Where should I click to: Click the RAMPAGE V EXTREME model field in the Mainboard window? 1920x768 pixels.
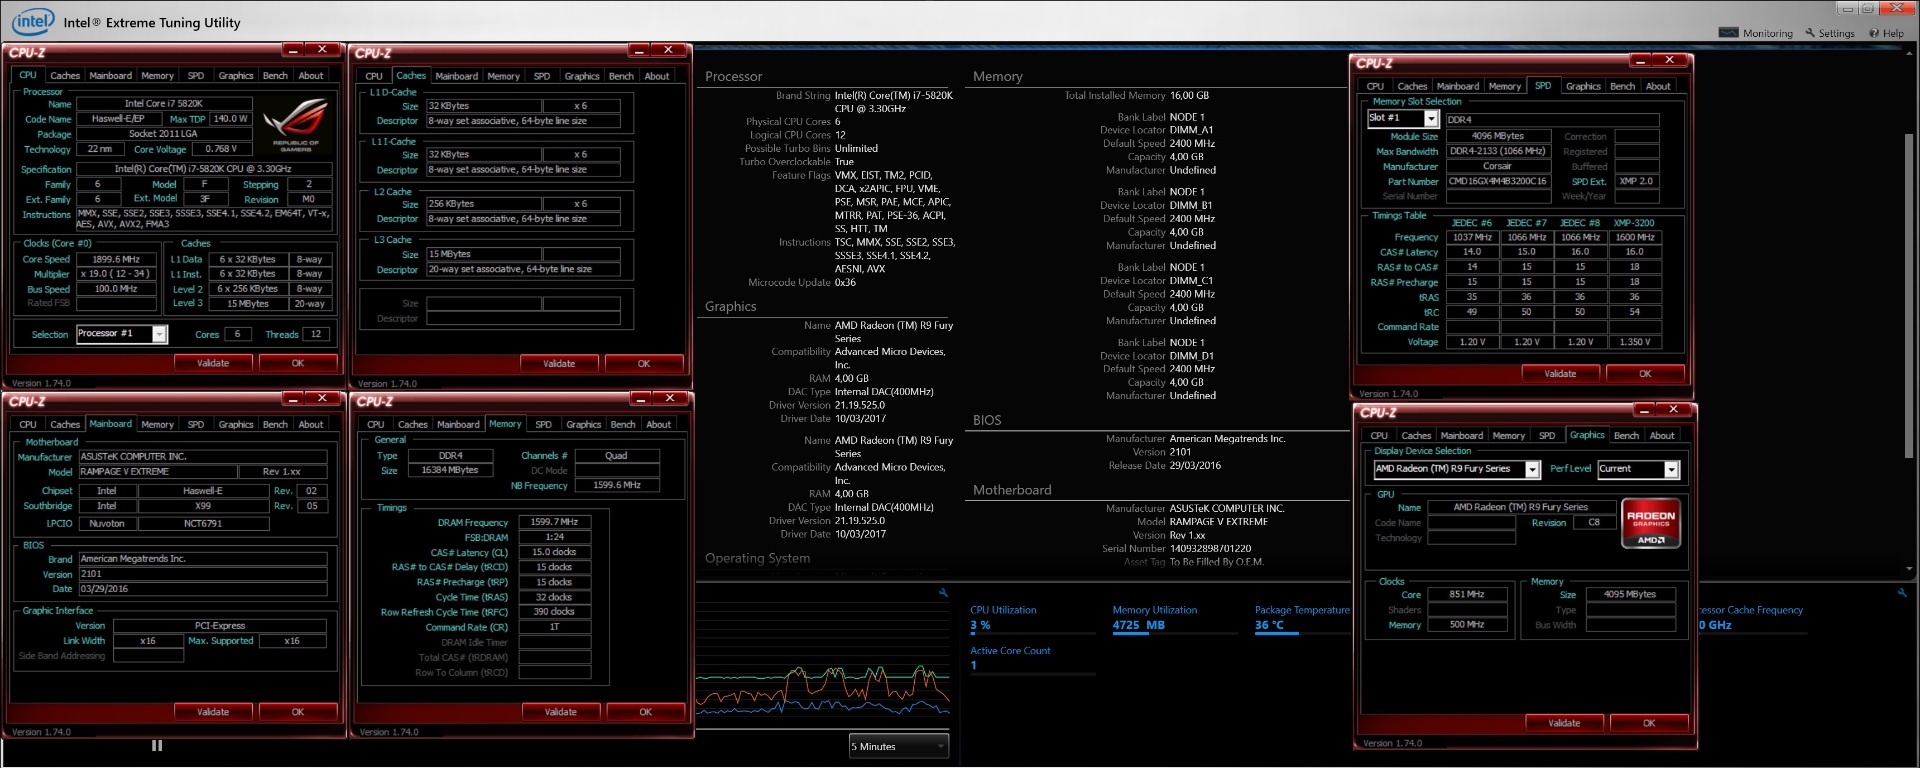click(x=158, y=472)
